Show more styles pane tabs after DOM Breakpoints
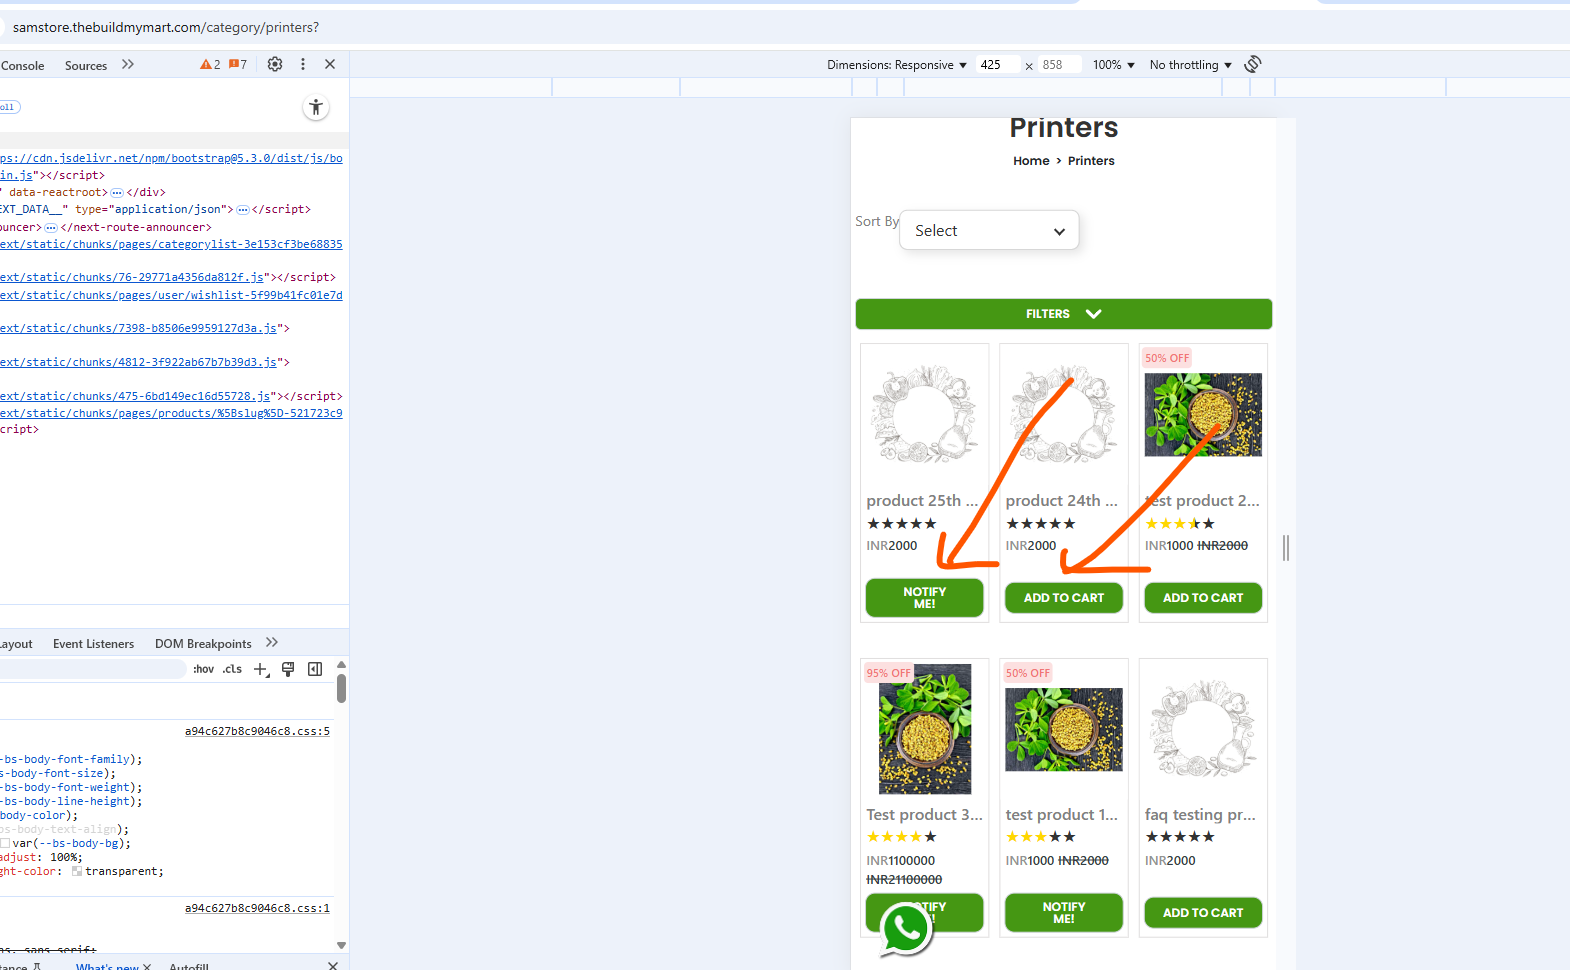Image resolution: width=1570 pixels, height=970 pixels. pyautogui.click(x=272, y=643)
